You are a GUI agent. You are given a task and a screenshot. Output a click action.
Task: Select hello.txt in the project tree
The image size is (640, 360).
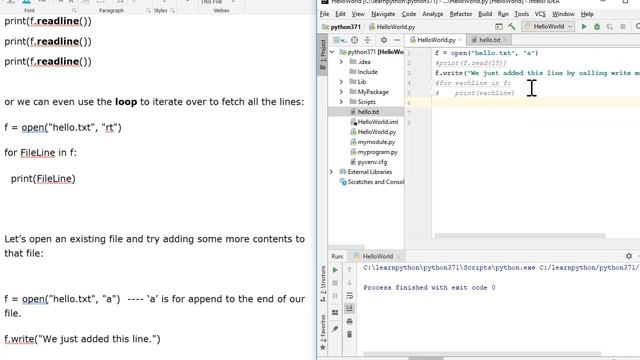[x=368, y=112]
